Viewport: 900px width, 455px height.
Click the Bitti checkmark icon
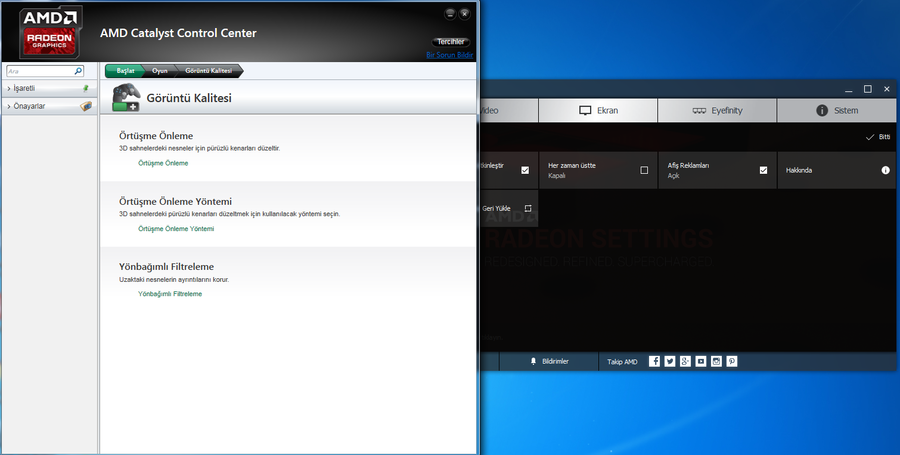click(x=870, y=137)
